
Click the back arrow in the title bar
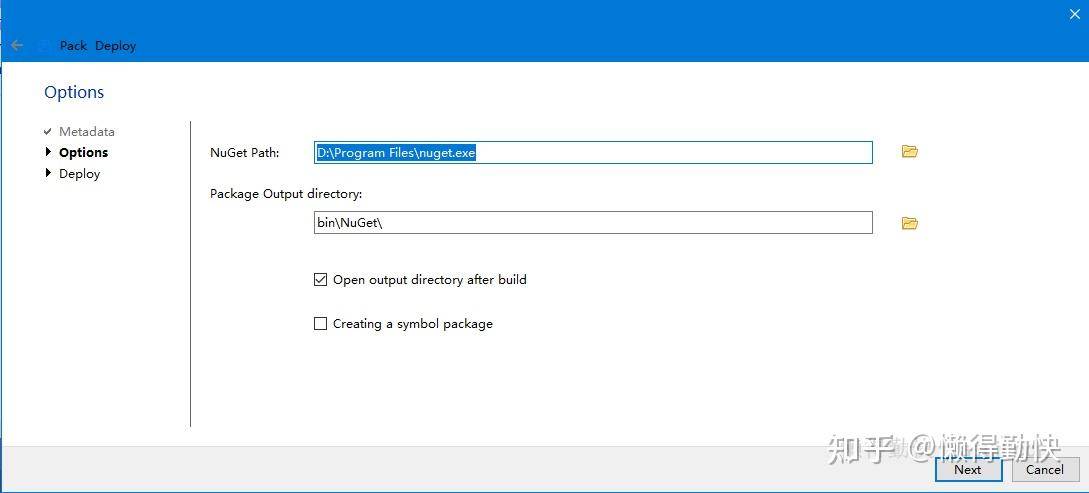[17, 45]
